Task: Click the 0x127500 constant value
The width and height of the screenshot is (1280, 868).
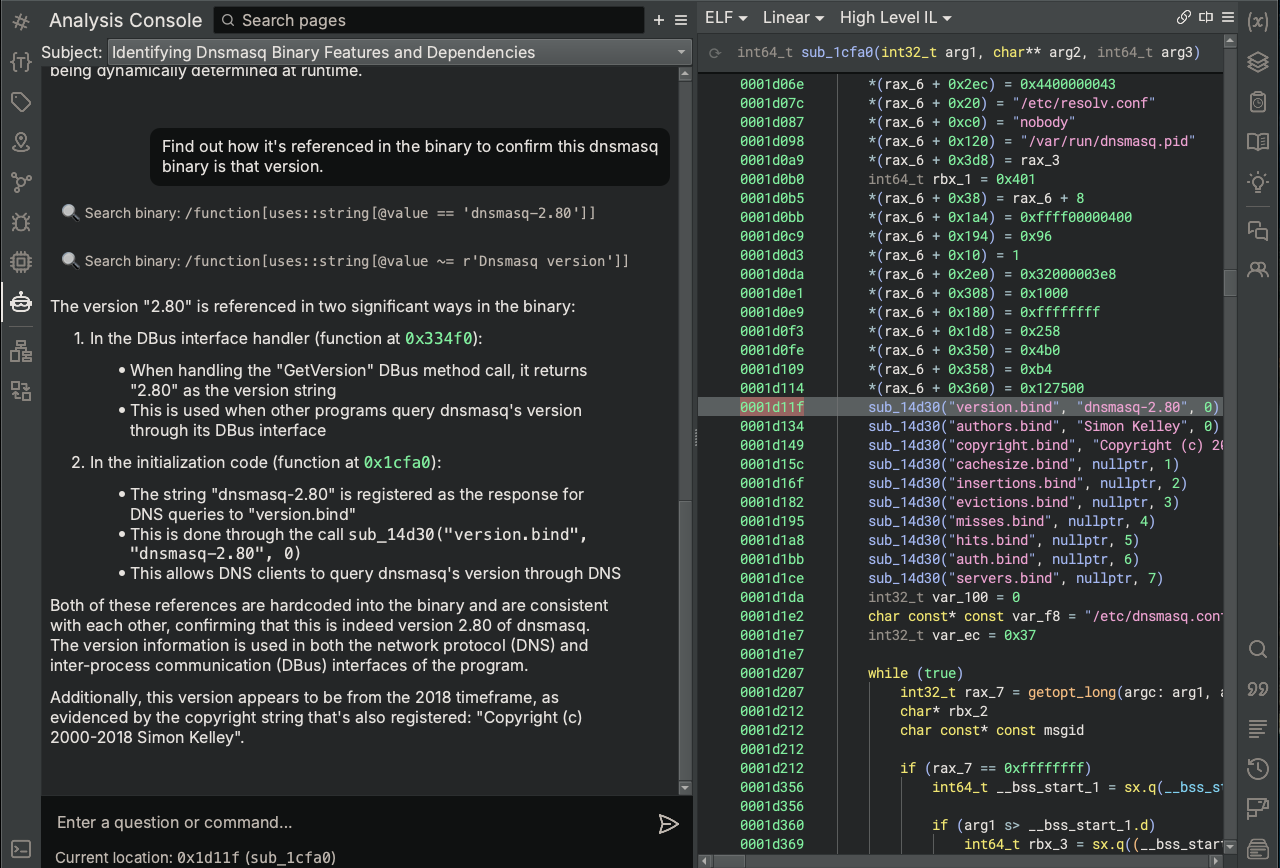Action: (x=1052, y=388)
